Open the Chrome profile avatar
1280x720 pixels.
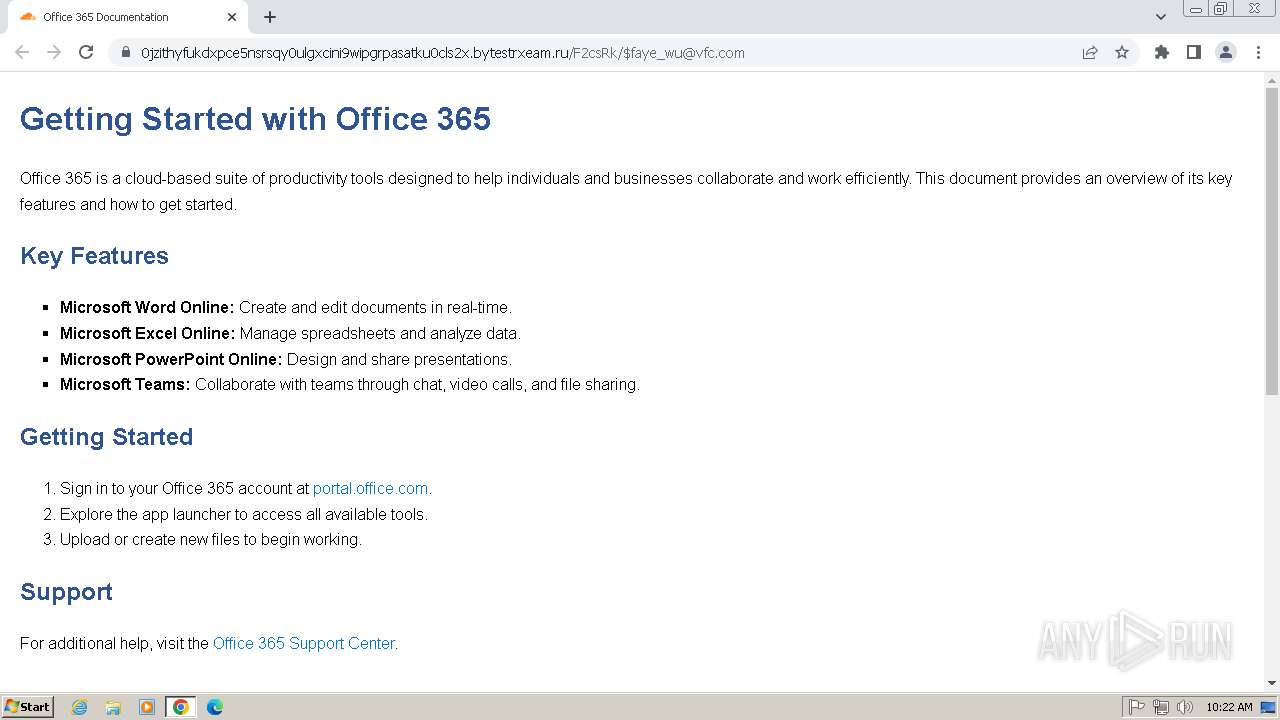[1226, 52]
